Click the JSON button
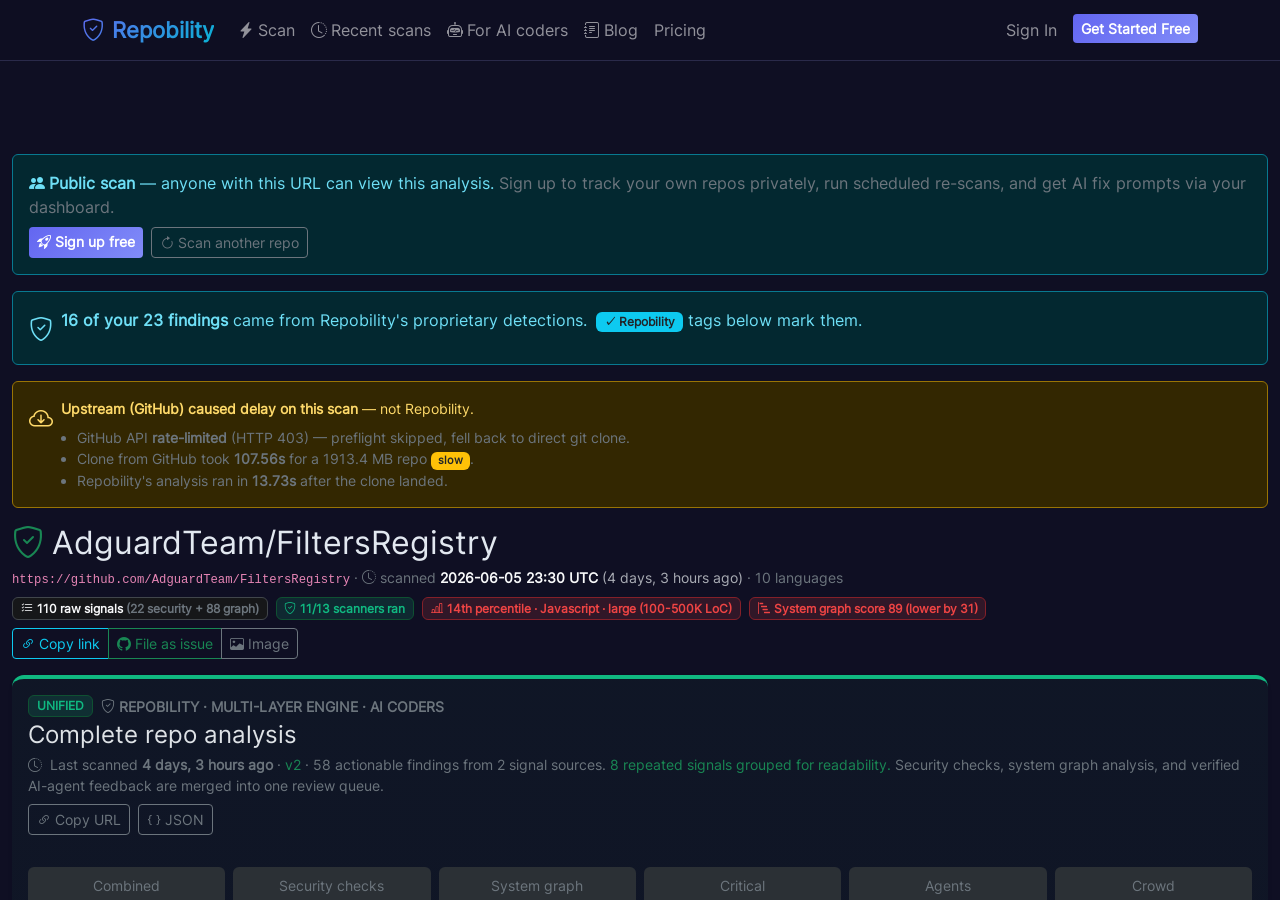1280x900 pixels. coord(175,819)
